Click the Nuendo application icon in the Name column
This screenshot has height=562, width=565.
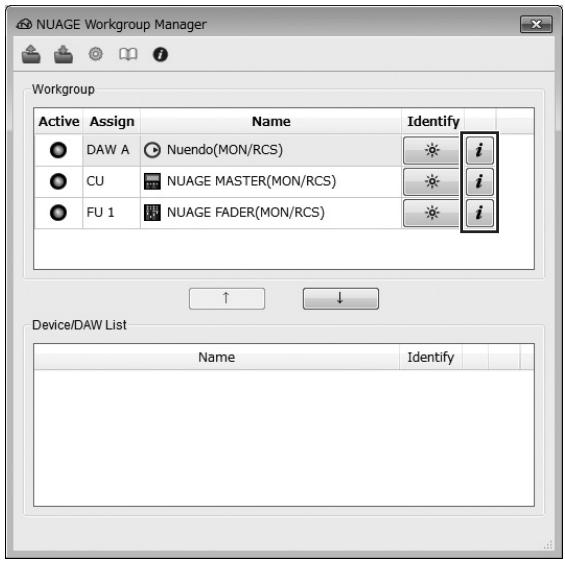click(152, 150)
